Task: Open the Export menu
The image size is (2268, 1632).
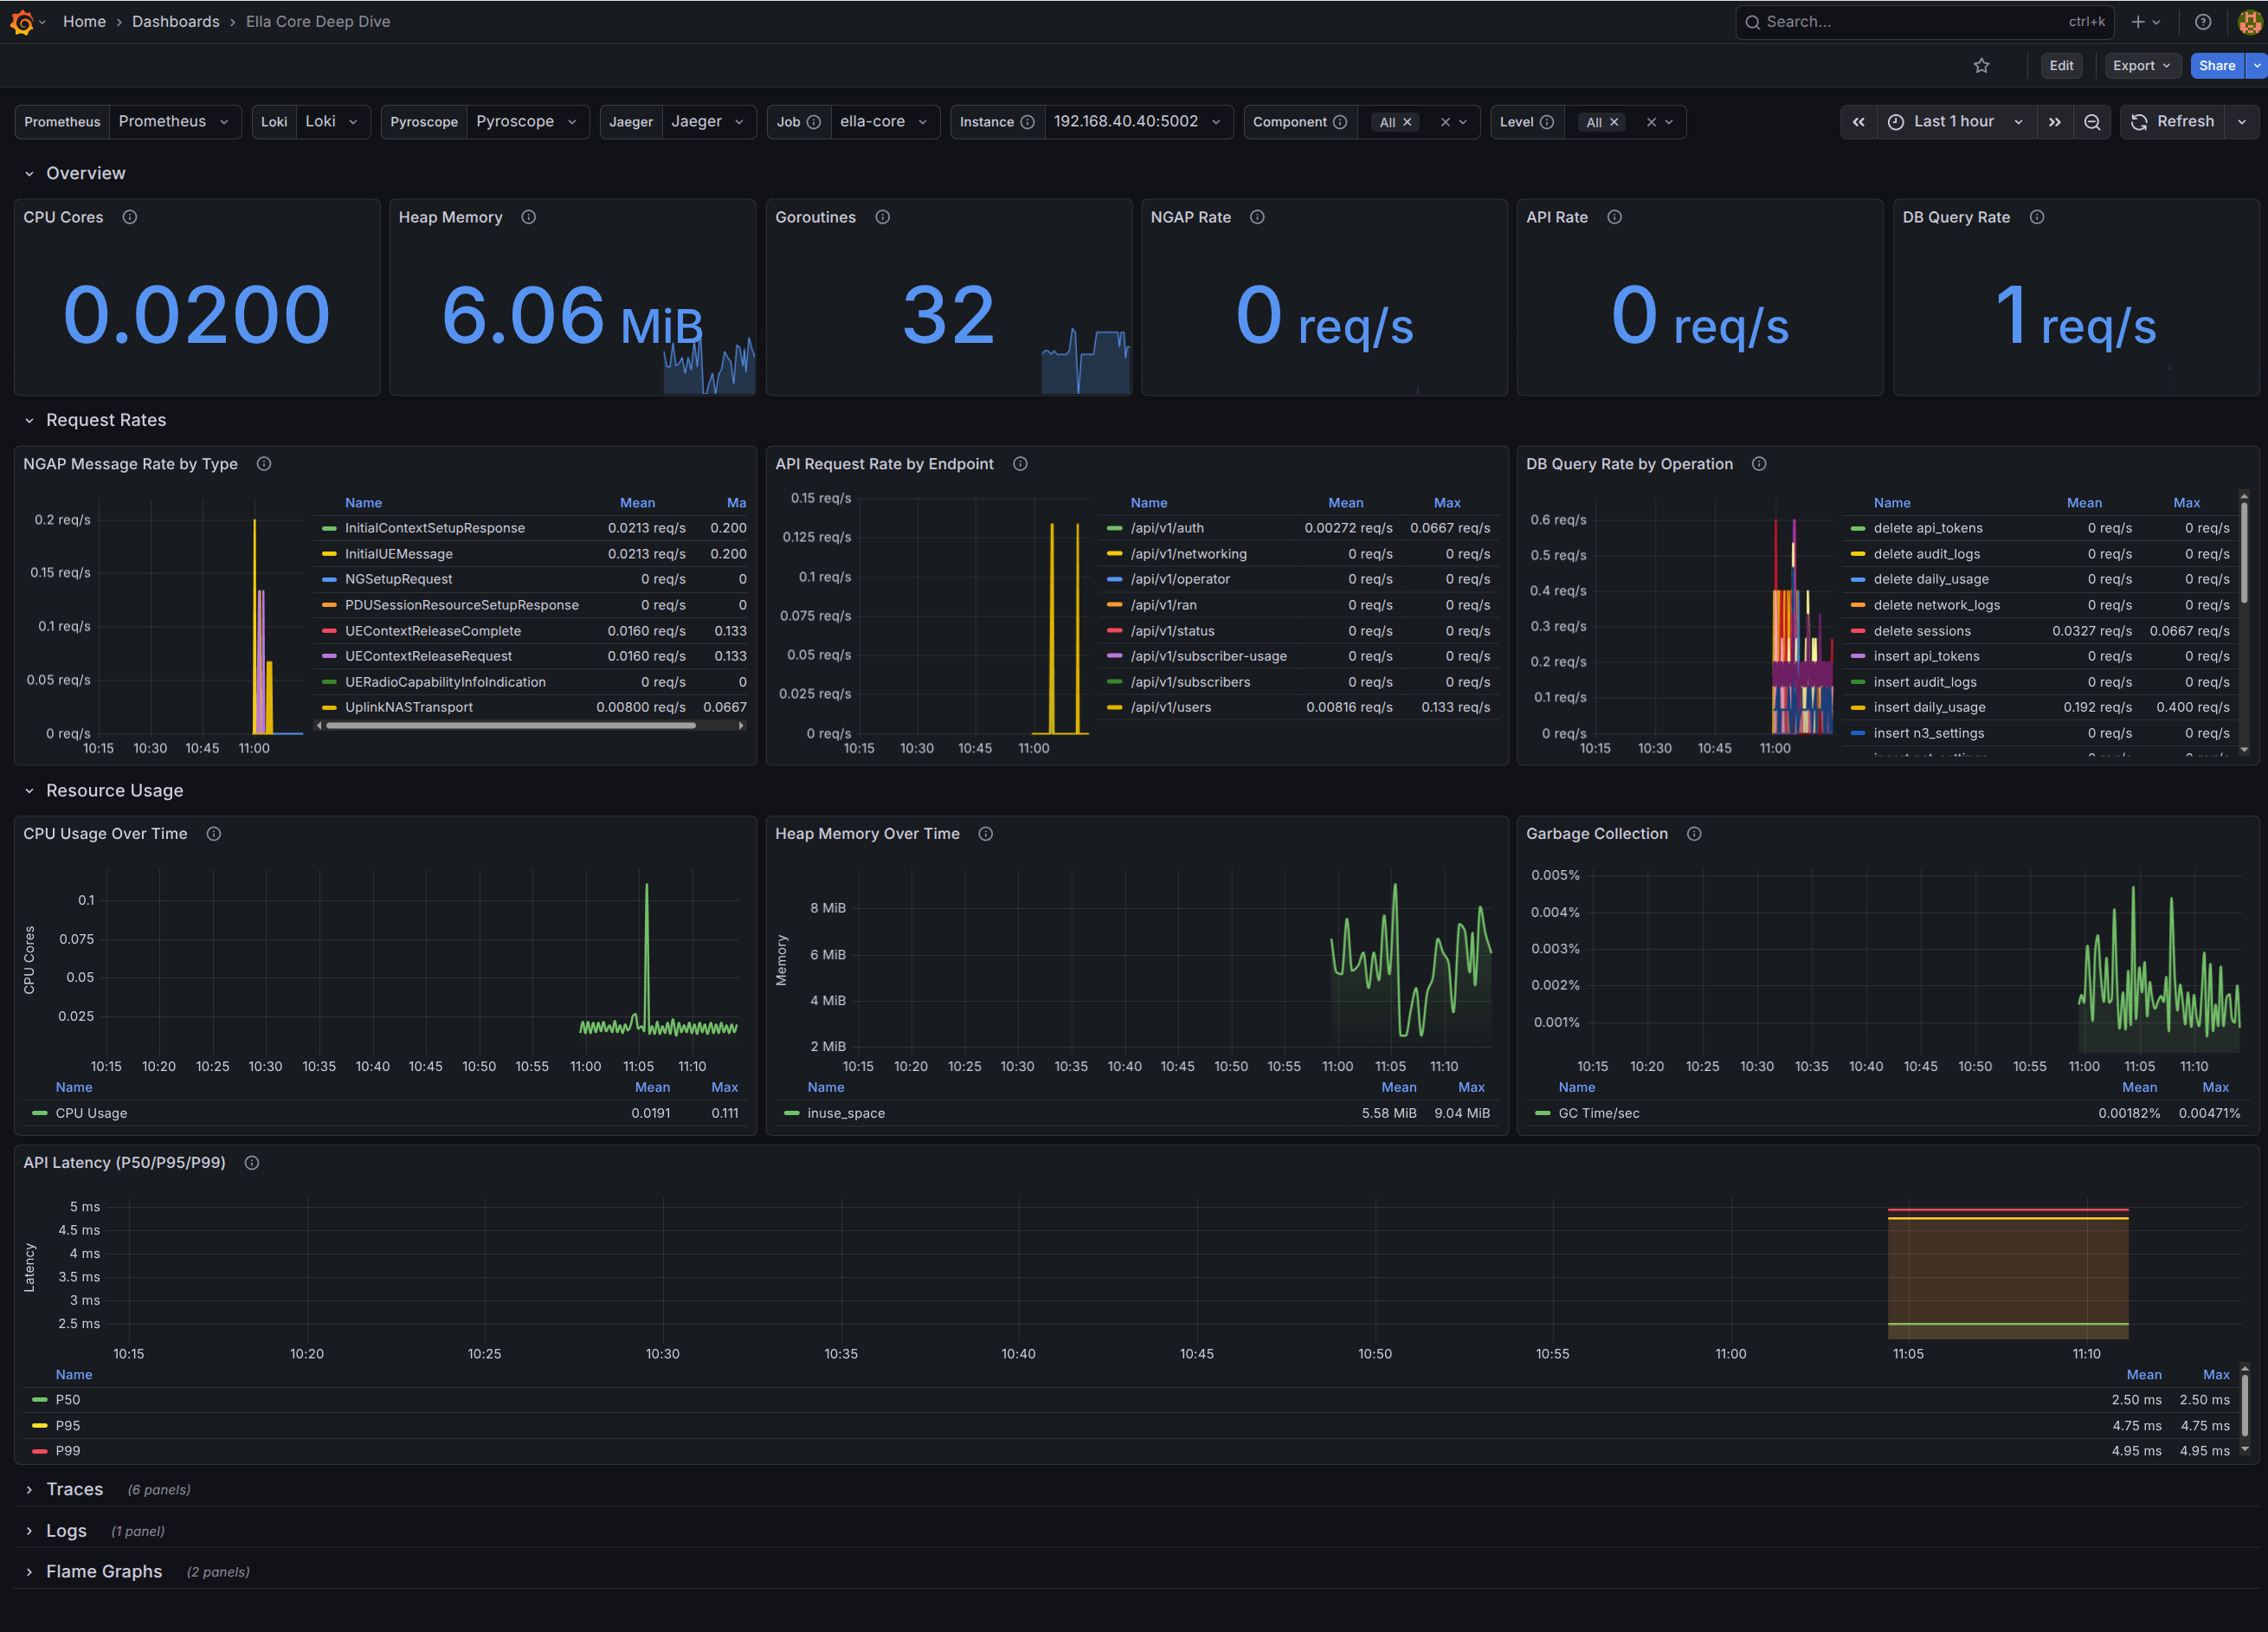Action: (x=2141, y=66)
